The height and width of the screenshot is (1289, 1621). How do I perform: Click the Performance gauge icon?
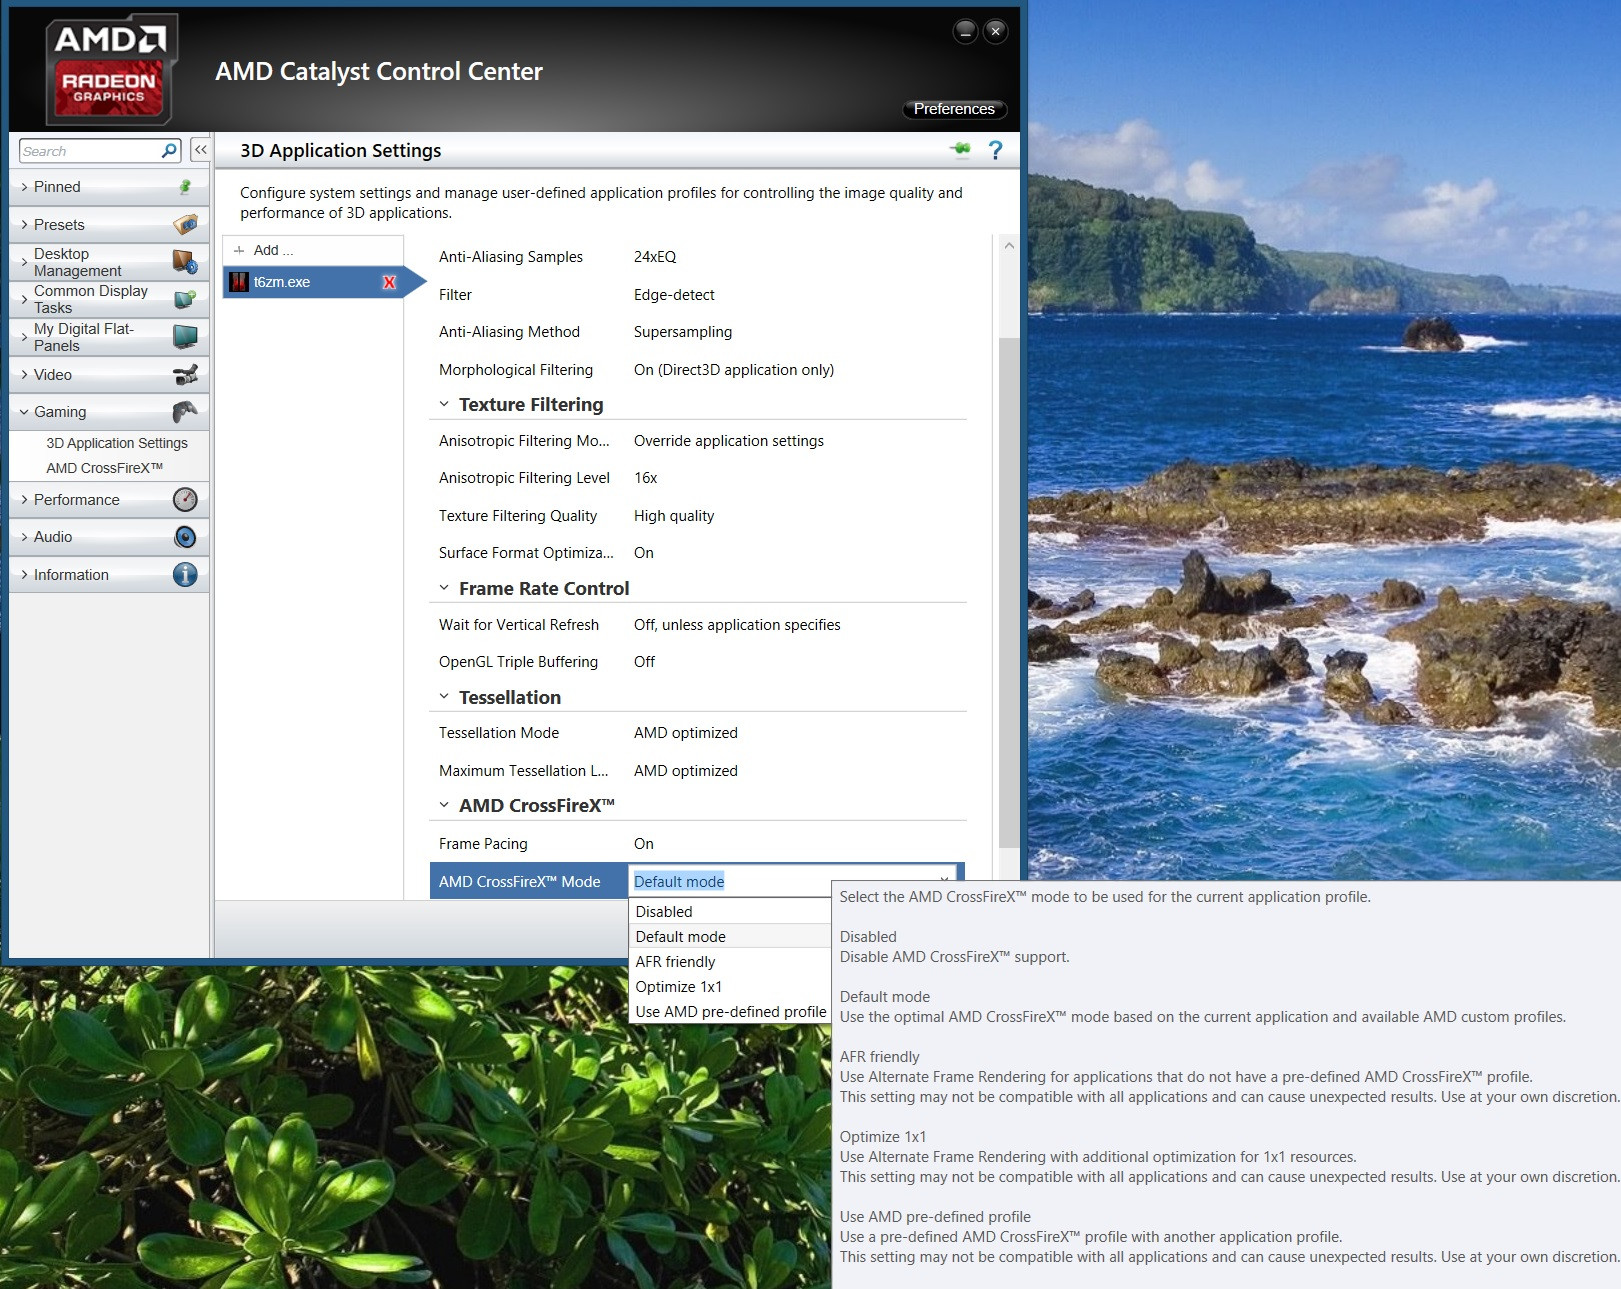(185, 499)
